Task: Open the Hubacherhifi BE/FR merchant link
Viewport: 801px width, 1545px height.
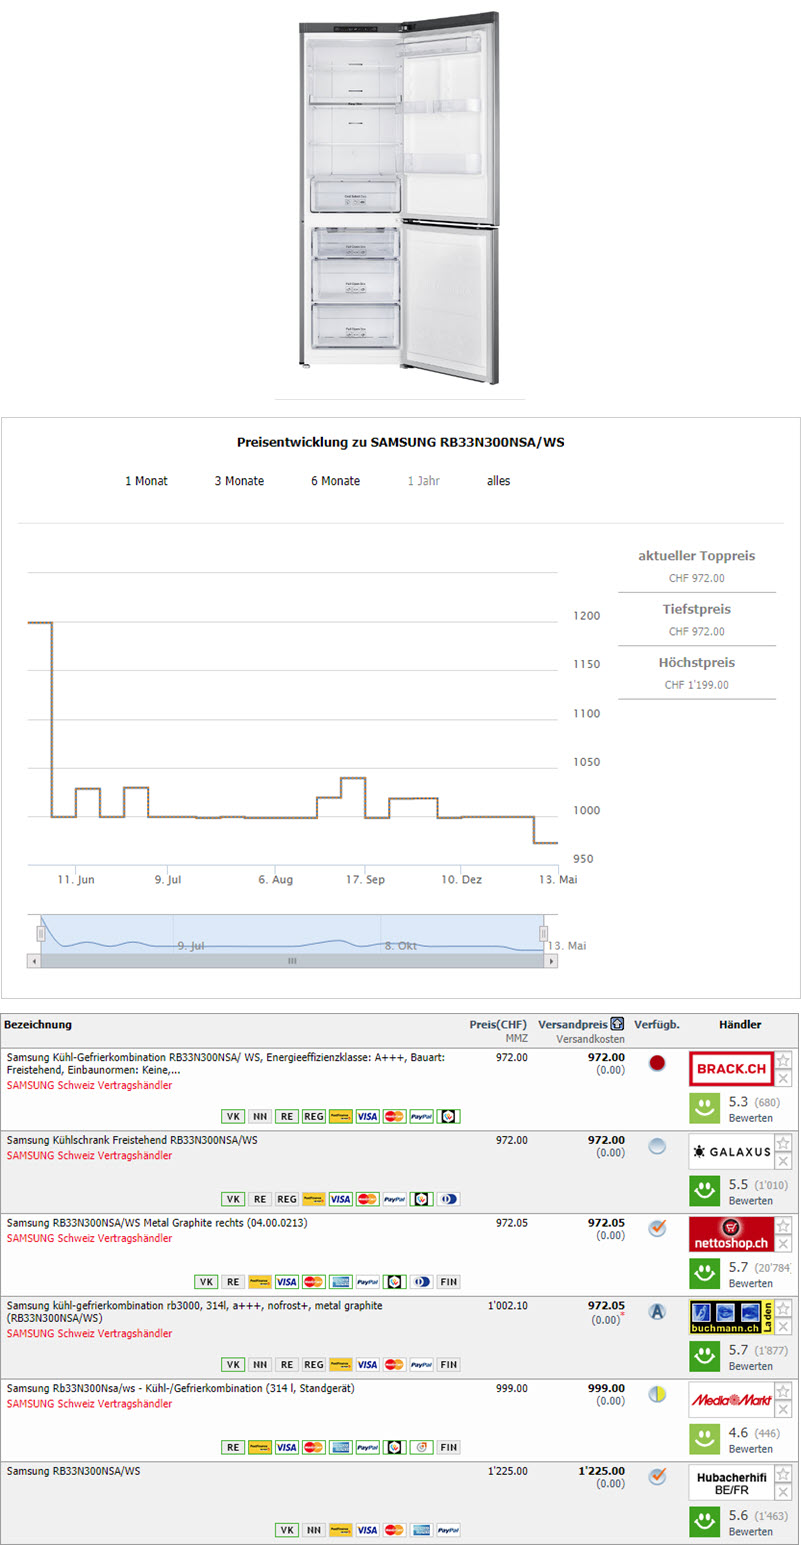Action: pyautogui.click(x=731, y=1483)
